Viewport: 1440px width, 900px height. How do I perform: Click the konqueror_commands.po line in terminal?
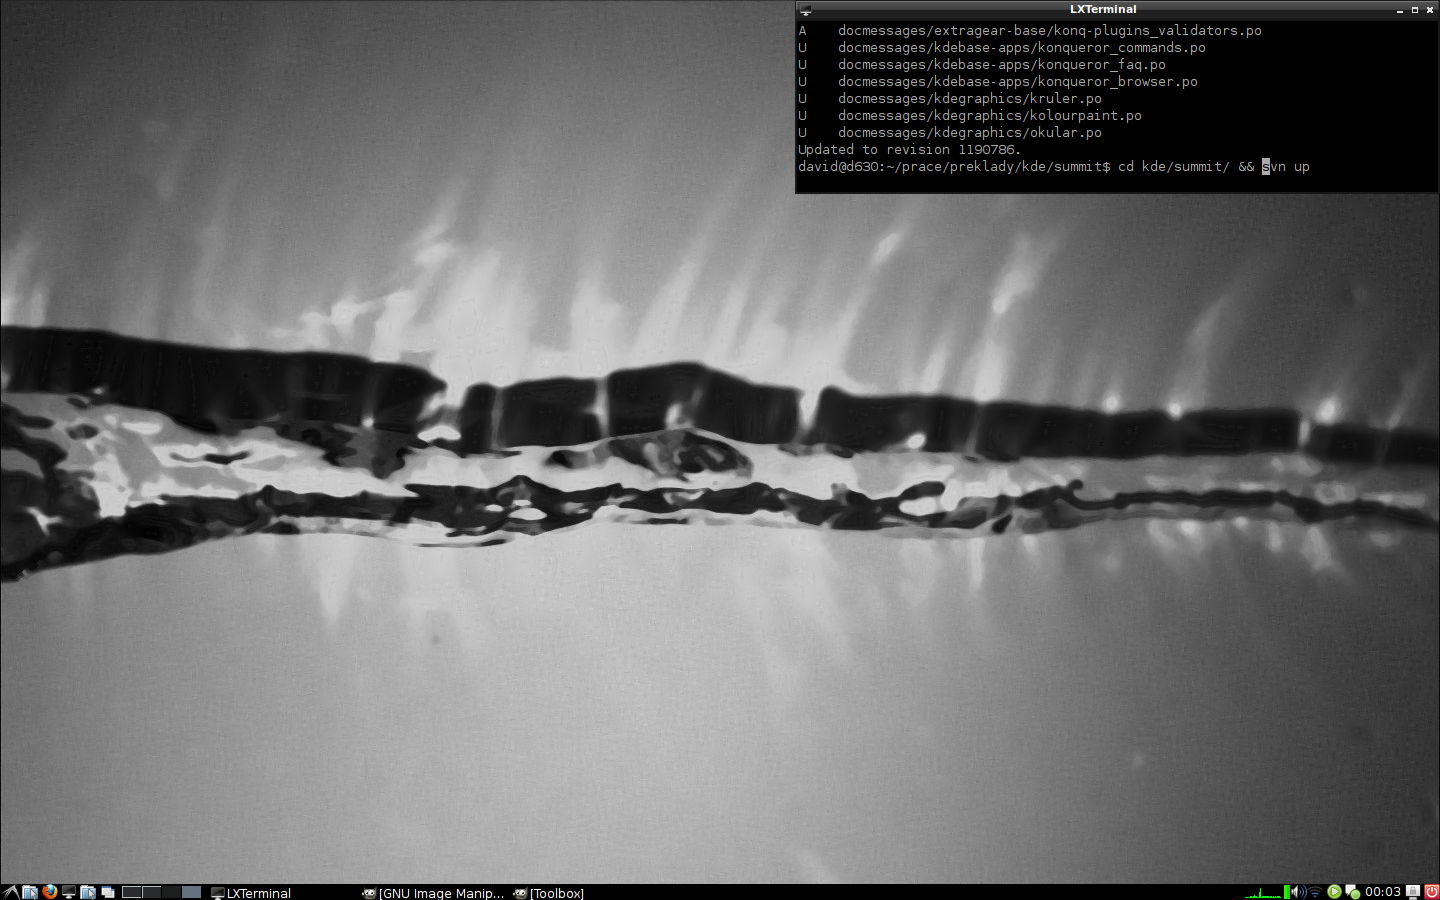click(1002, 48)
